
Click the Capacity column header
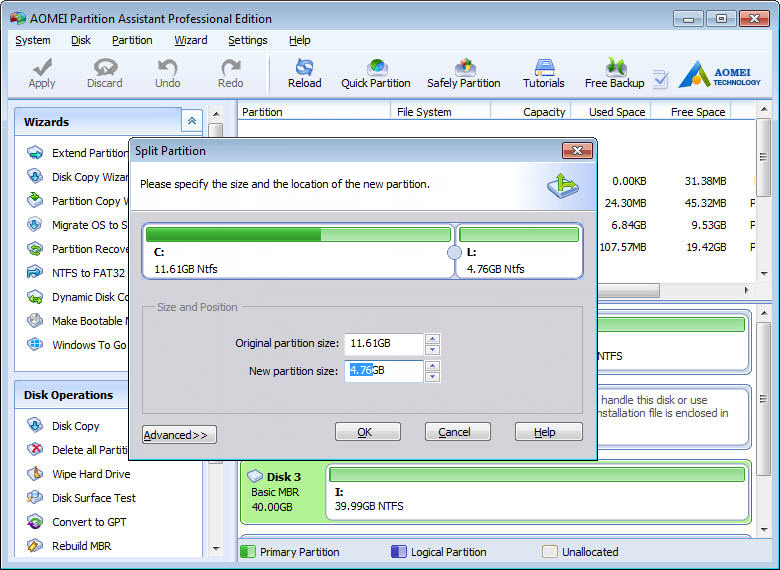click(531, 112)
